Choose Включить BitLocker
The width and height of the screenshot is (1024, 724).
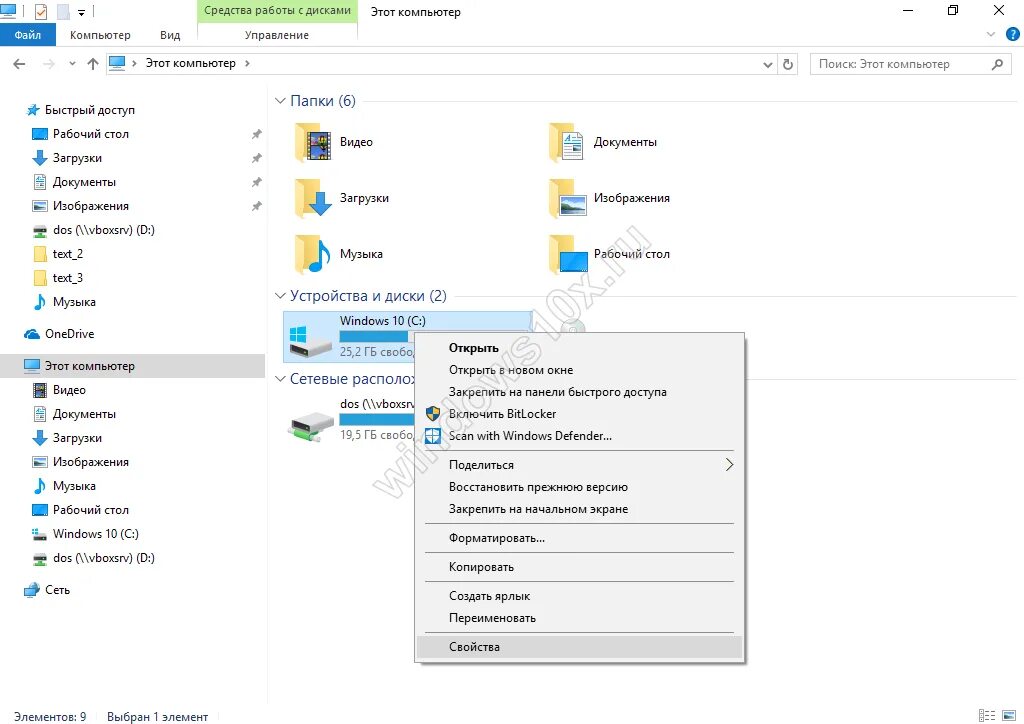[579, 414]
